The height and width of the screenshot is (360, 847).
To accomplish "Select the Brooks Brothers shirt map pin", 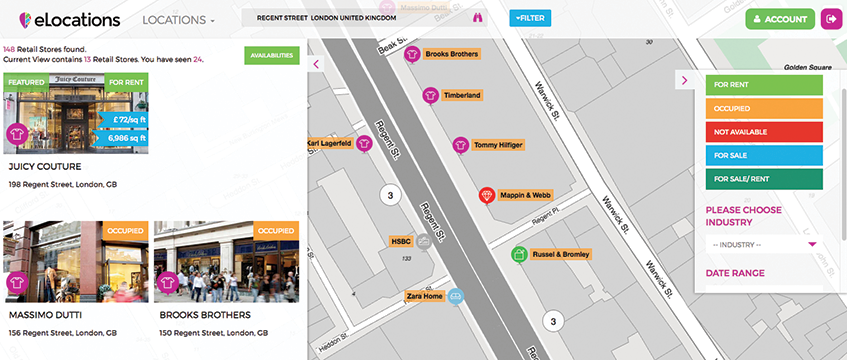I will [412, 54].
